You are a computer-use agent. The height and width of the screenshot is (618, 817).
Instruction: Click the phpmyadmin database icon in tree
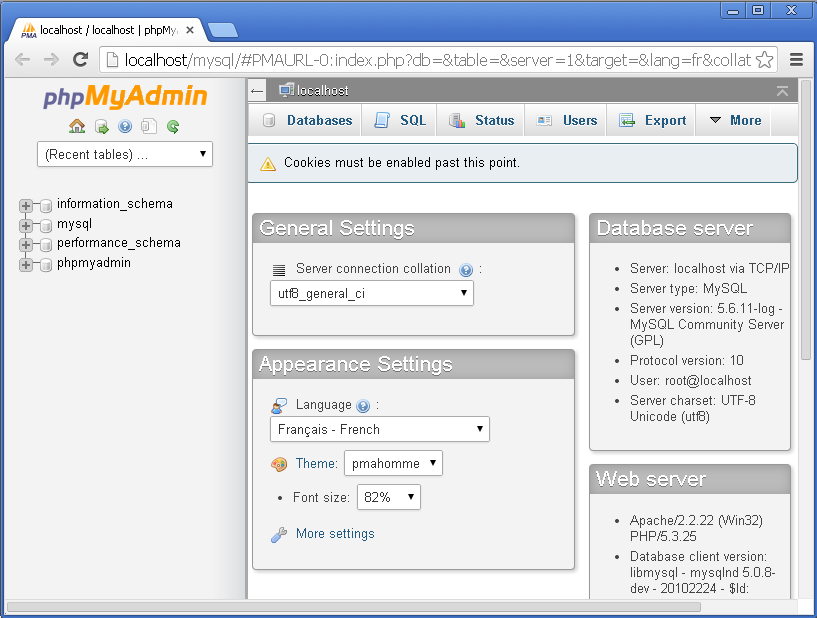coord(46,265)
